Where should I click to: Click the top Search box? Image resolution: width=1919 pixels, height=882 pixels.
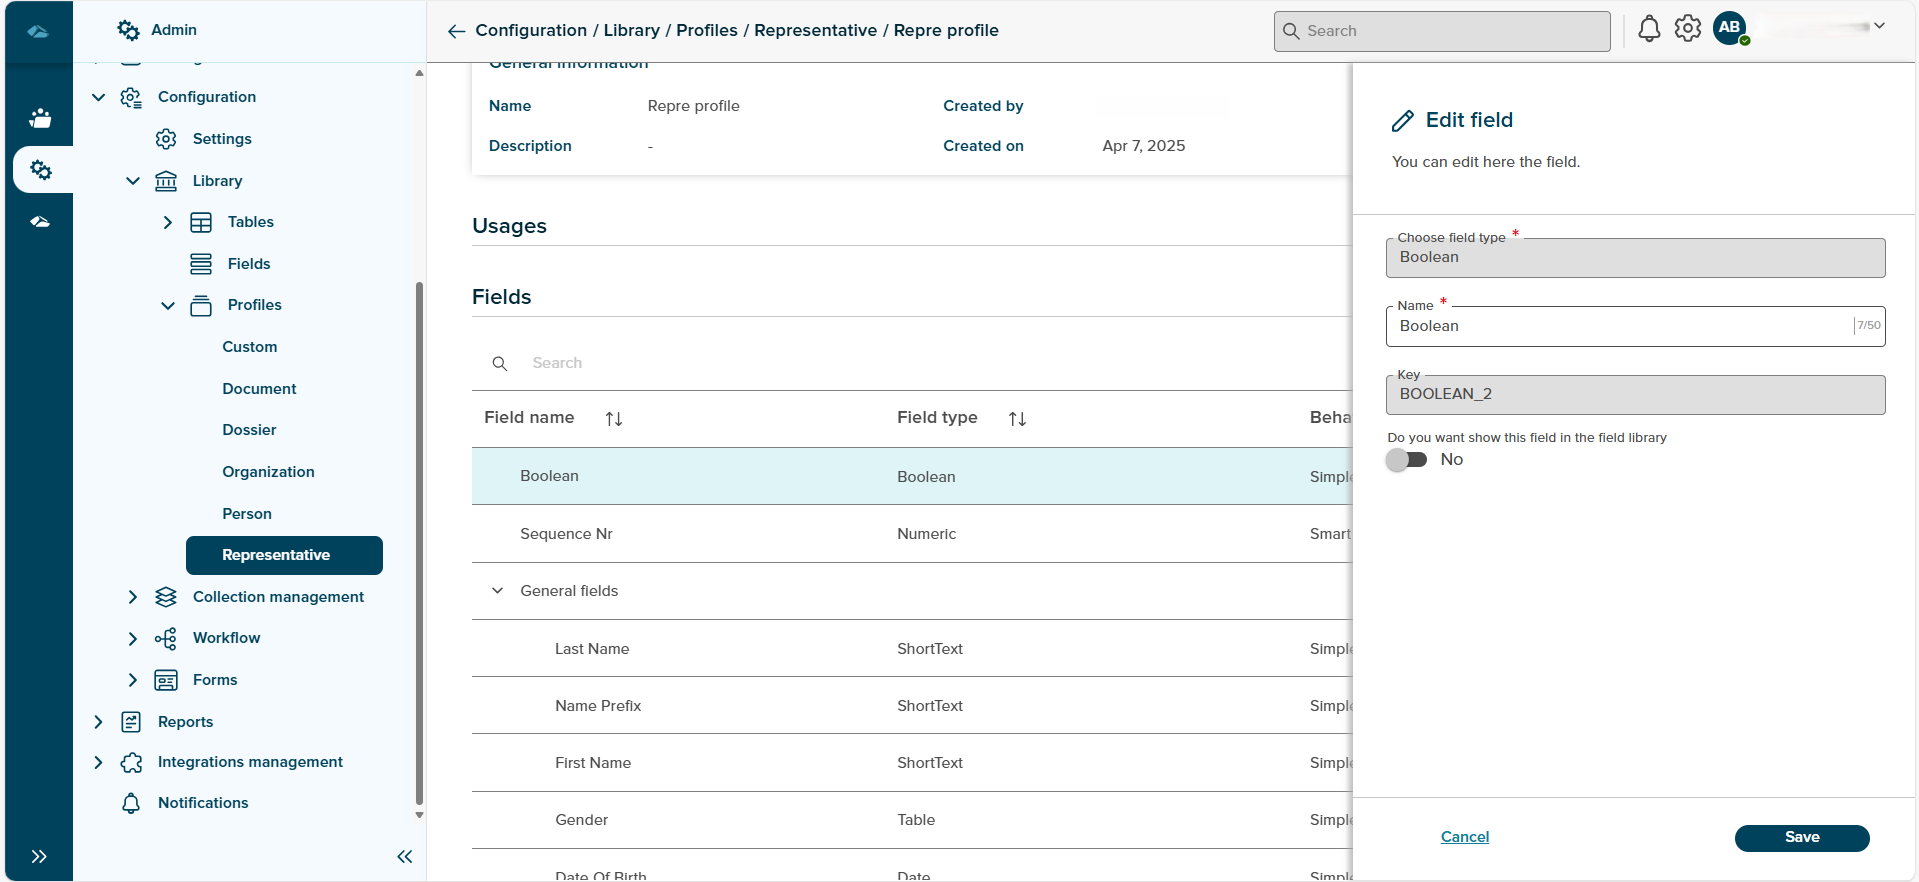click(x=1442, y=31)
